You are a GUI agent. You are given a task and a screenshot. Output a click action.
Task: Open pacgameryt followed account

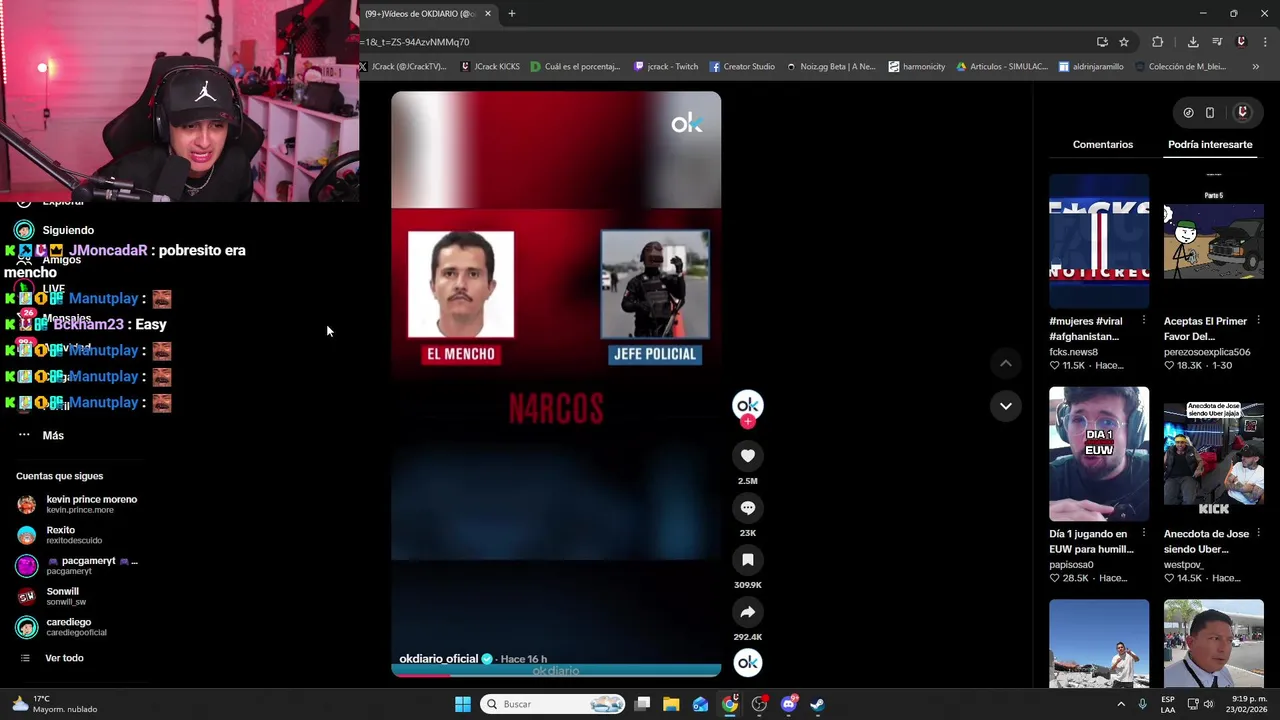click(78, 565)
